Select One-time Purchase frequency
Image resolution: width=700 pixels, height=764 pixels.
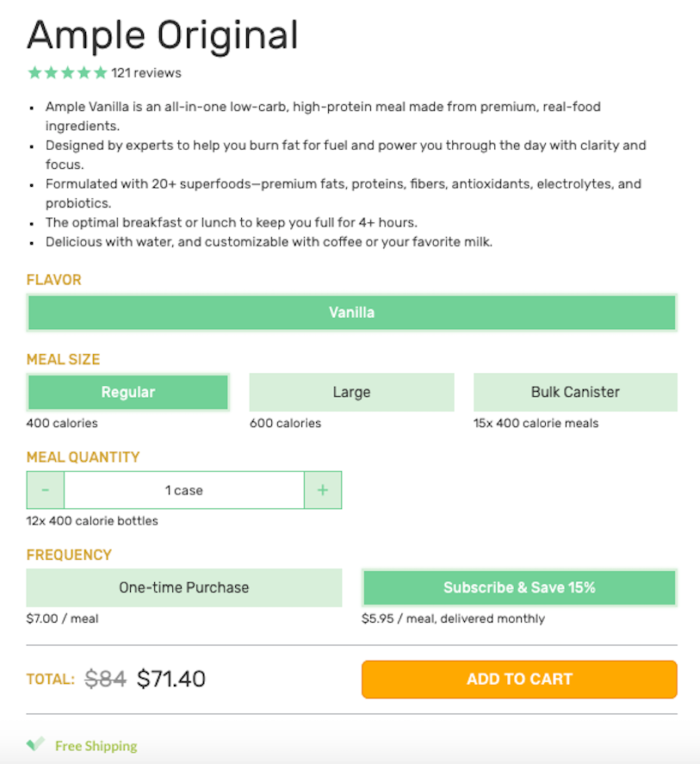(184, 588)
